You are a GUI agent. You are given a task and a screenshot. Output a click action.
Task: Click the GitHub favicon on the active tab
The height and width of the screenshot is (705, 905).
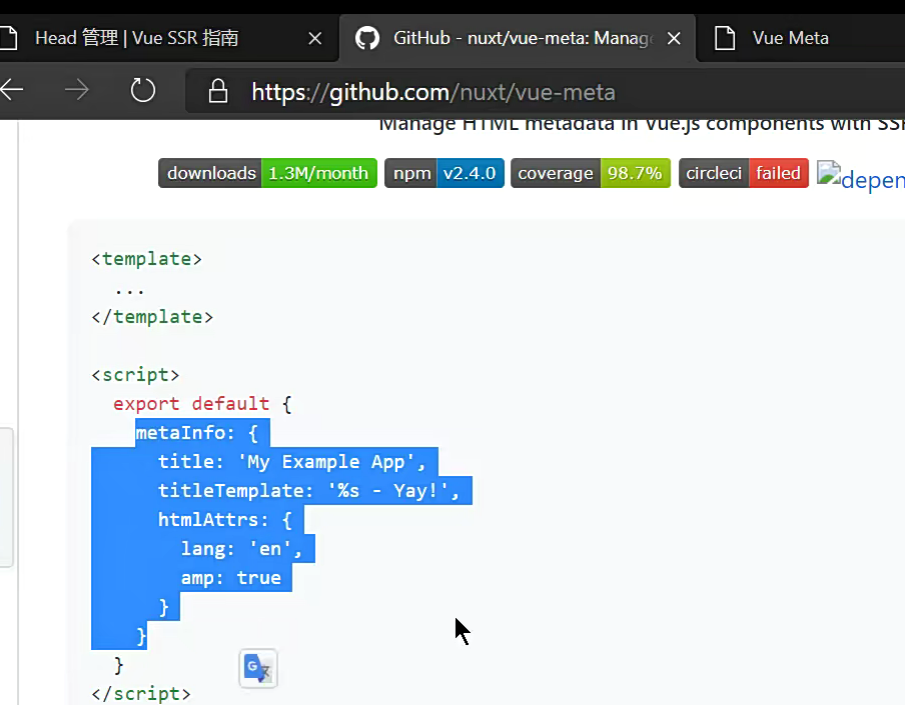point(367,38)
